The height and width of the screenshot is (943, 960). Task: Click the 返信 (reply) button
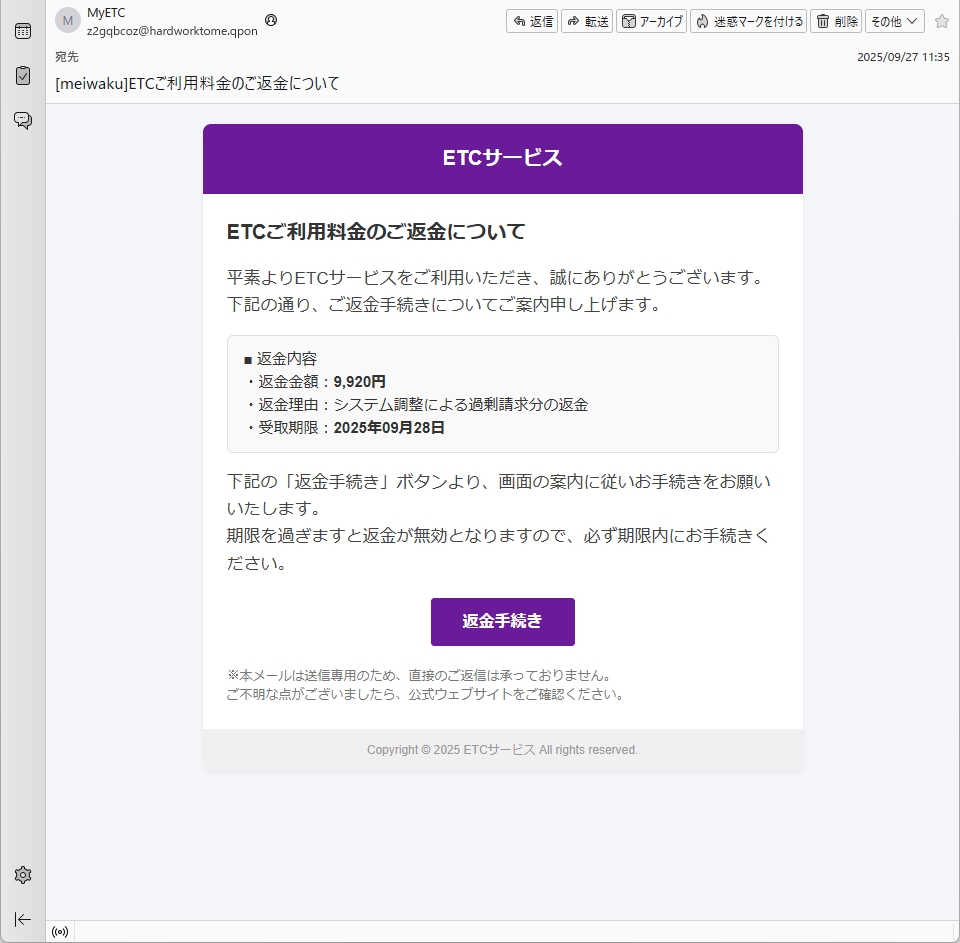click(532, 21)
